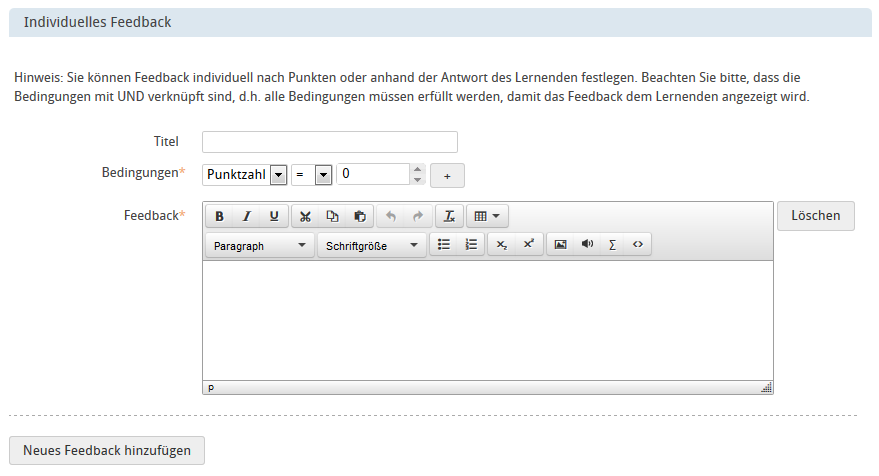Apply superscript formatting

point(529,244)
